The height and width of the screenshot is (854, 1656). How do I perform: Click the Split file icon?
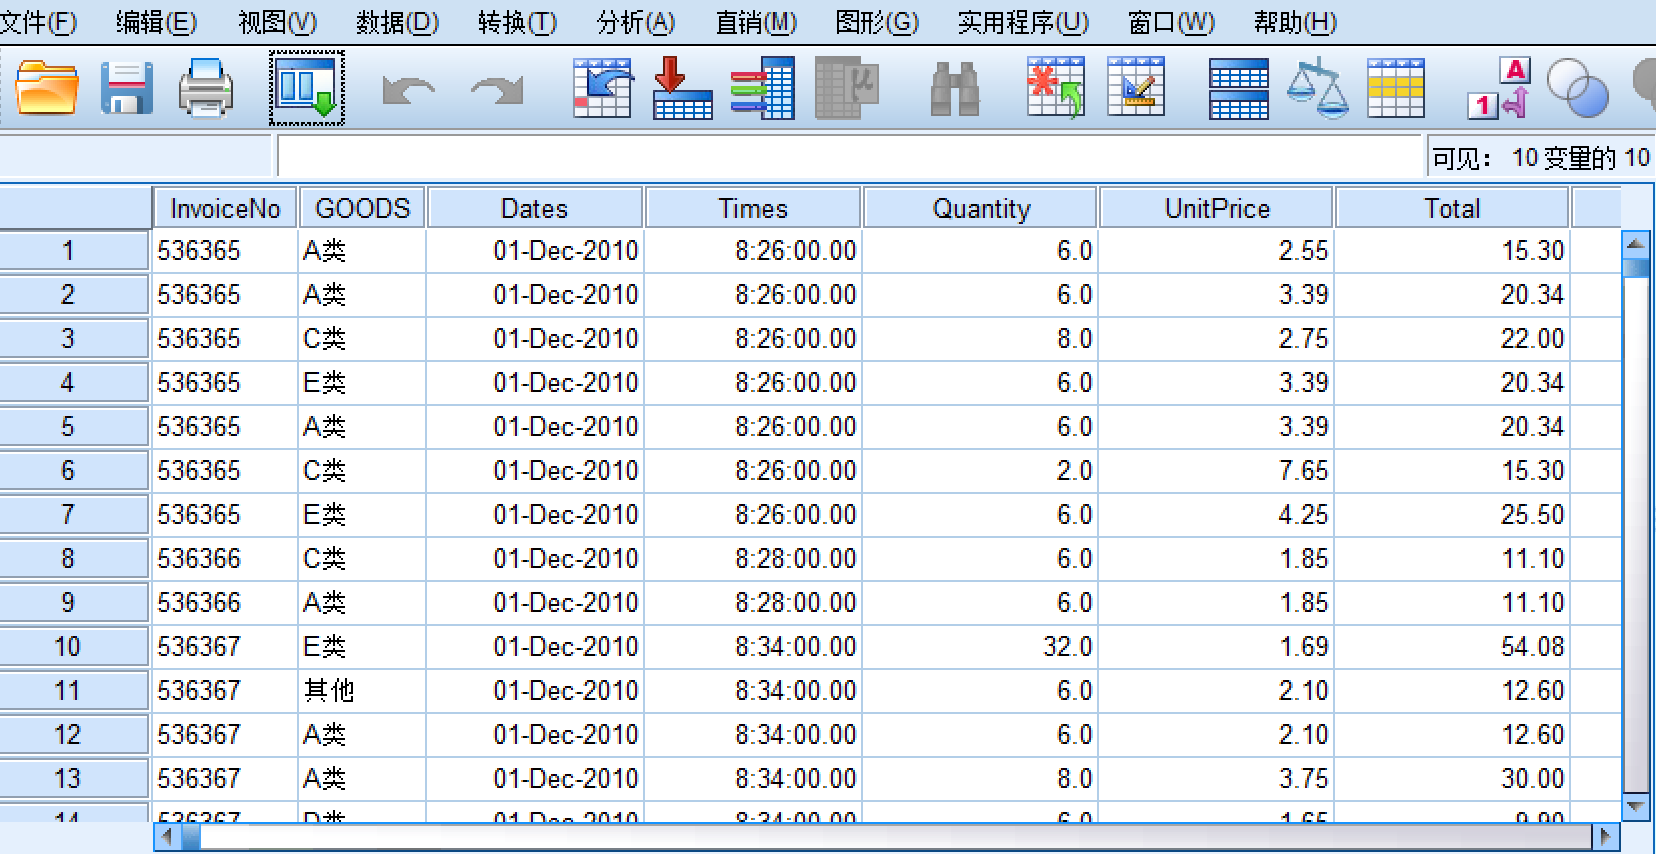point(1239,89)
